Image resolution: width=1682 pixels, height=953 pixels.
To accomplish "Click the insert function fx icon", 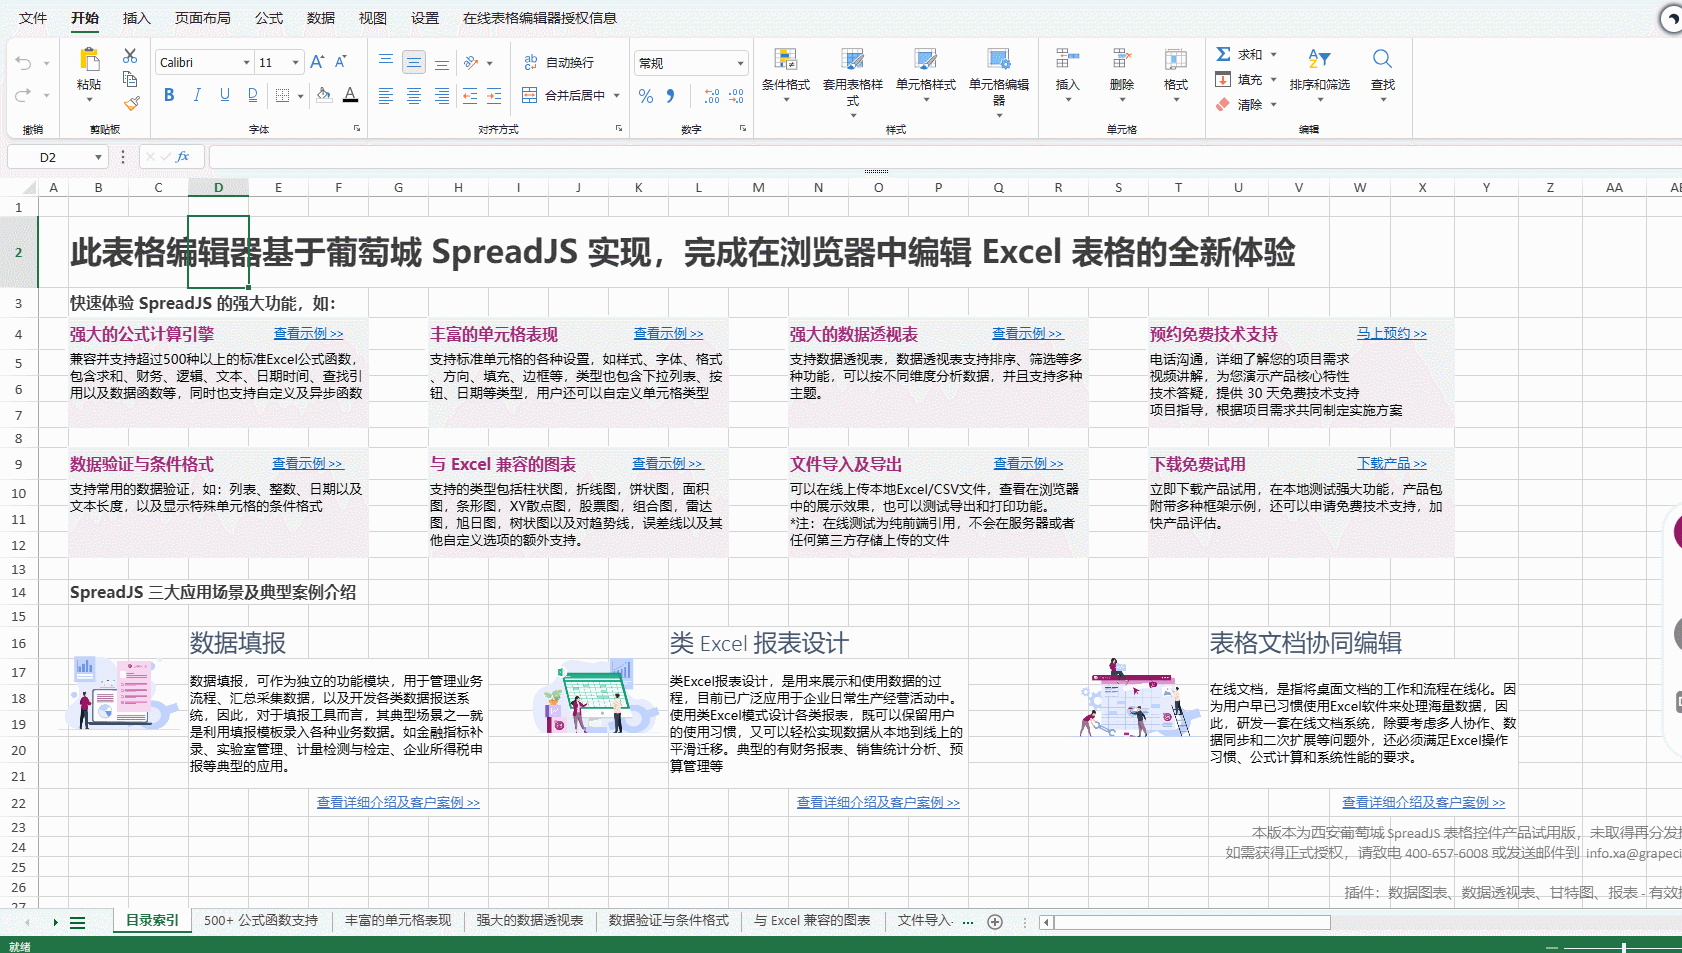I will coord(183,157).
